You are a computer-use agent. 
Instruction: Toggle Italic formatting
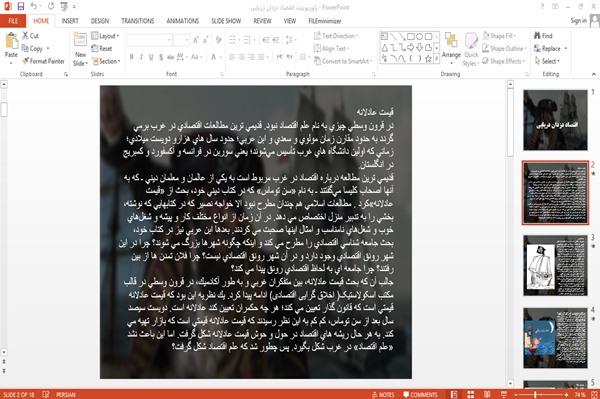pos(141,57)
